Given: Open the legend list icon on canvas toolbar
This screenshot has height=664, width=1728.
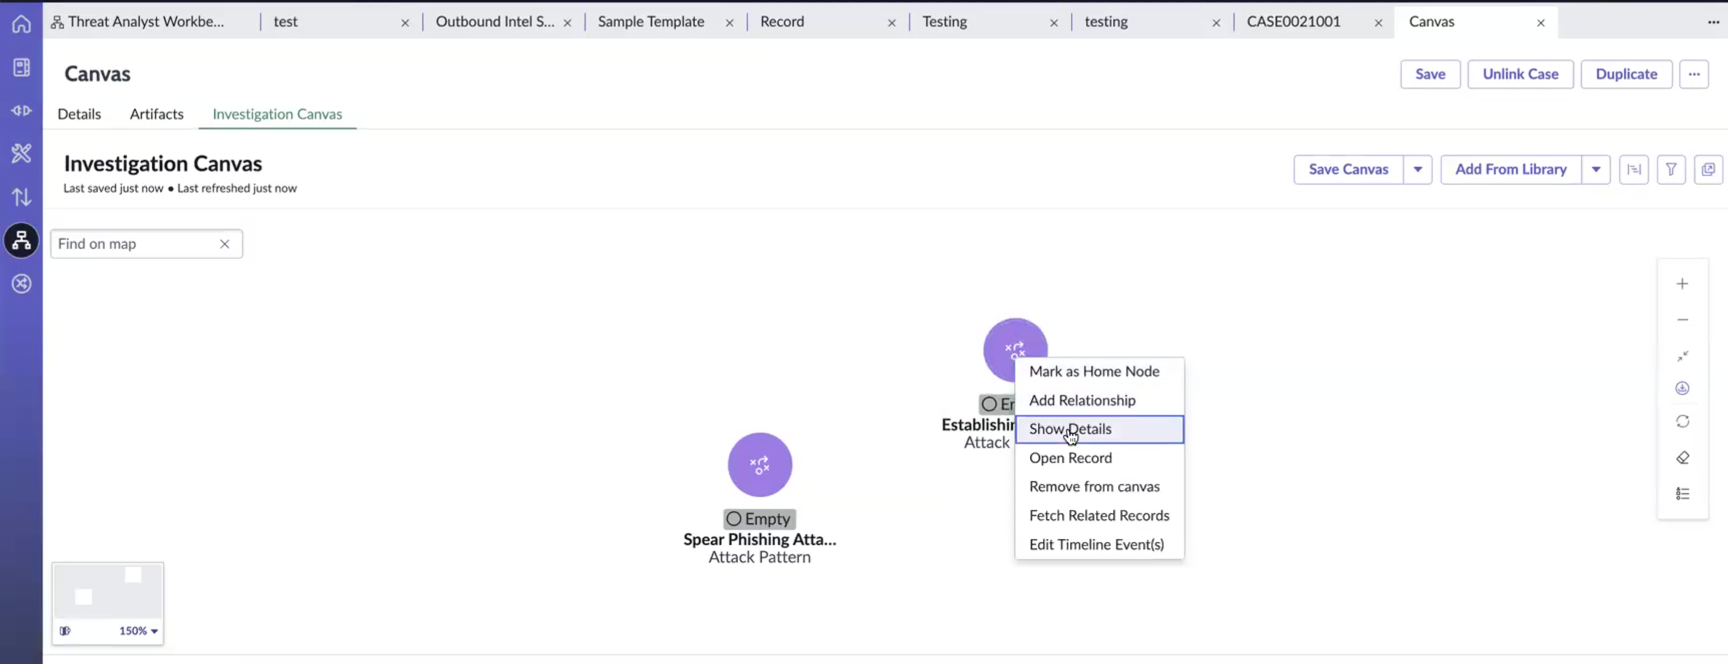Looking at the screenshot, I should (1683, 494).
